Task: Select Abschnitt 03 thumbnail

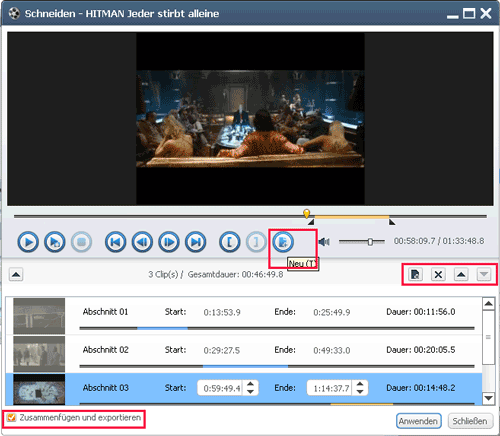Action: coord(39,389)
